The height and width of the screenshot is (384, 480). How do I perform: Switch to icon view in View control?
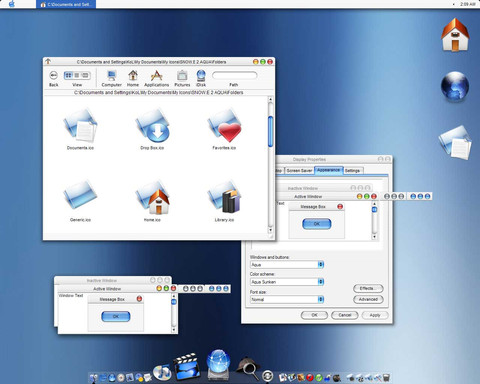(x=68, y=75)
